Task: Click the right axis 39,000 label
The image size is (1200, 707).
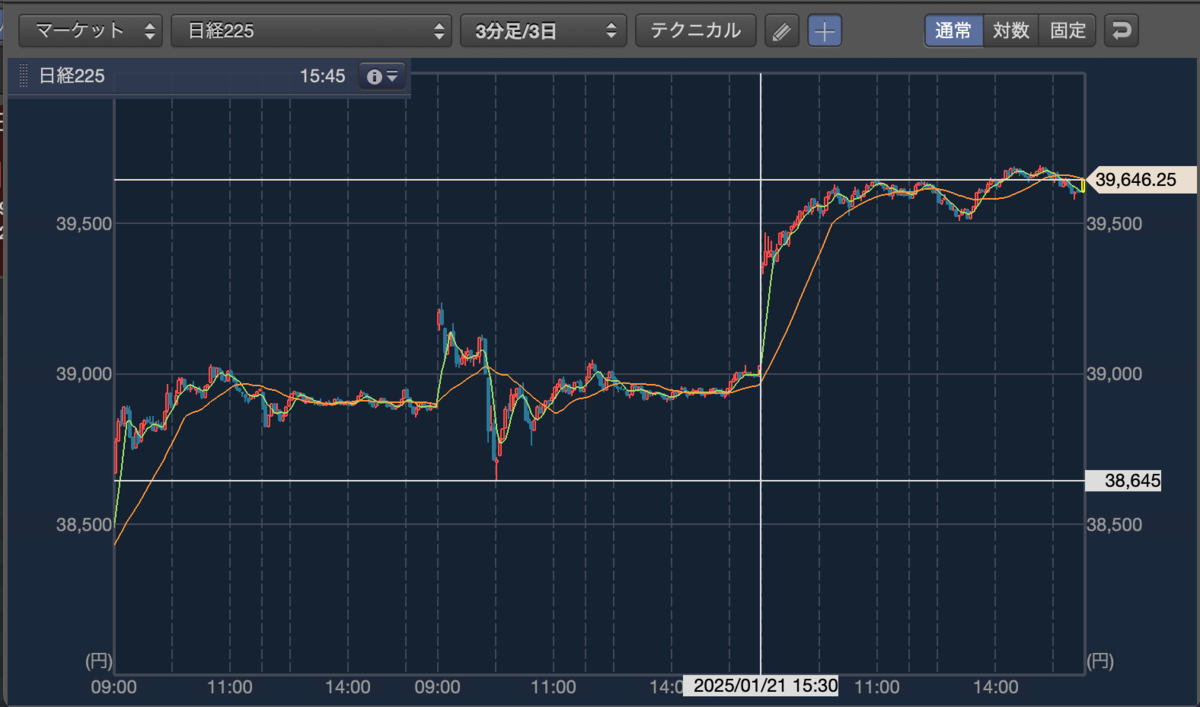Action: pyautogui.click(x=1113, y=374)
